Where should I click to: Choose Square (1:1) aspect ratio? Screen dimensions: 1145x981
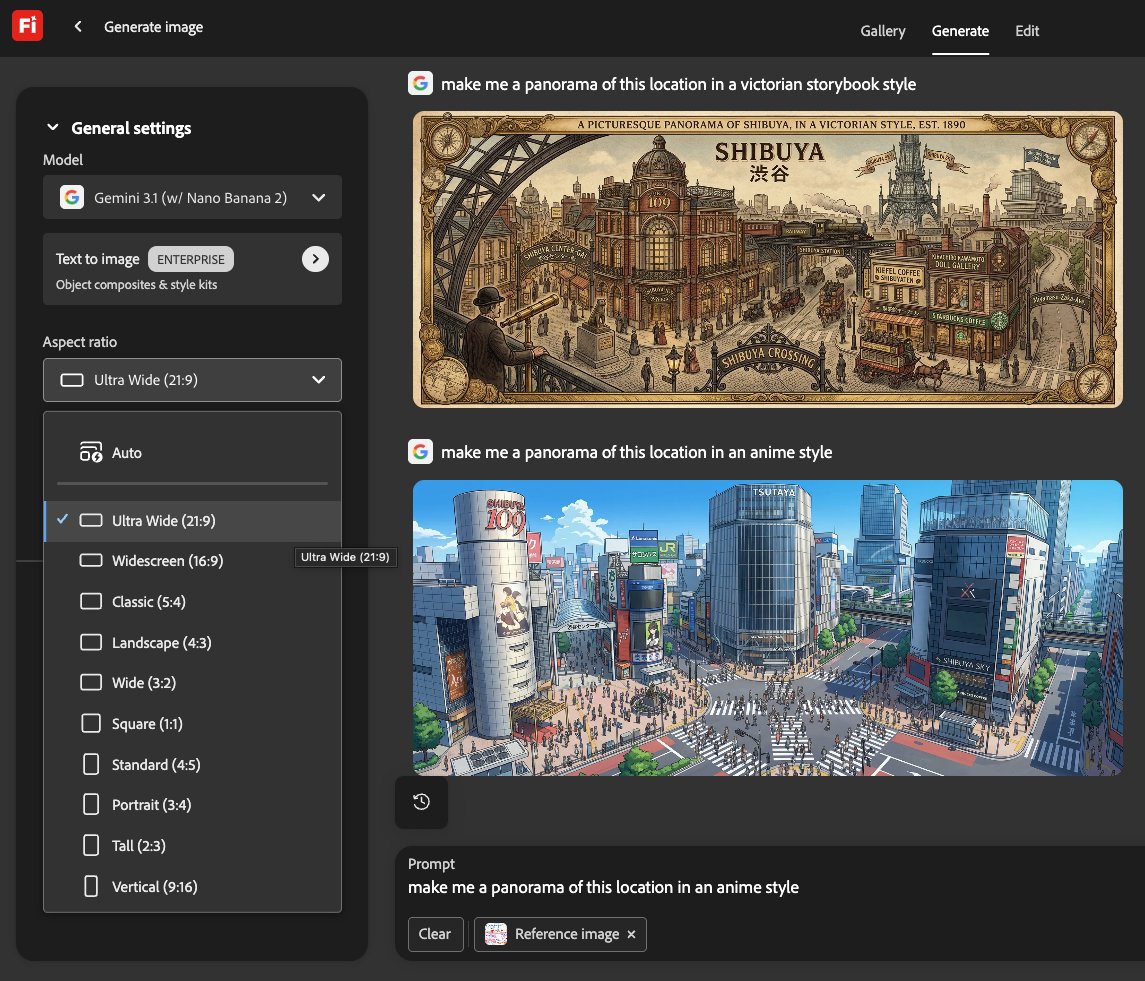pos(192,724)
